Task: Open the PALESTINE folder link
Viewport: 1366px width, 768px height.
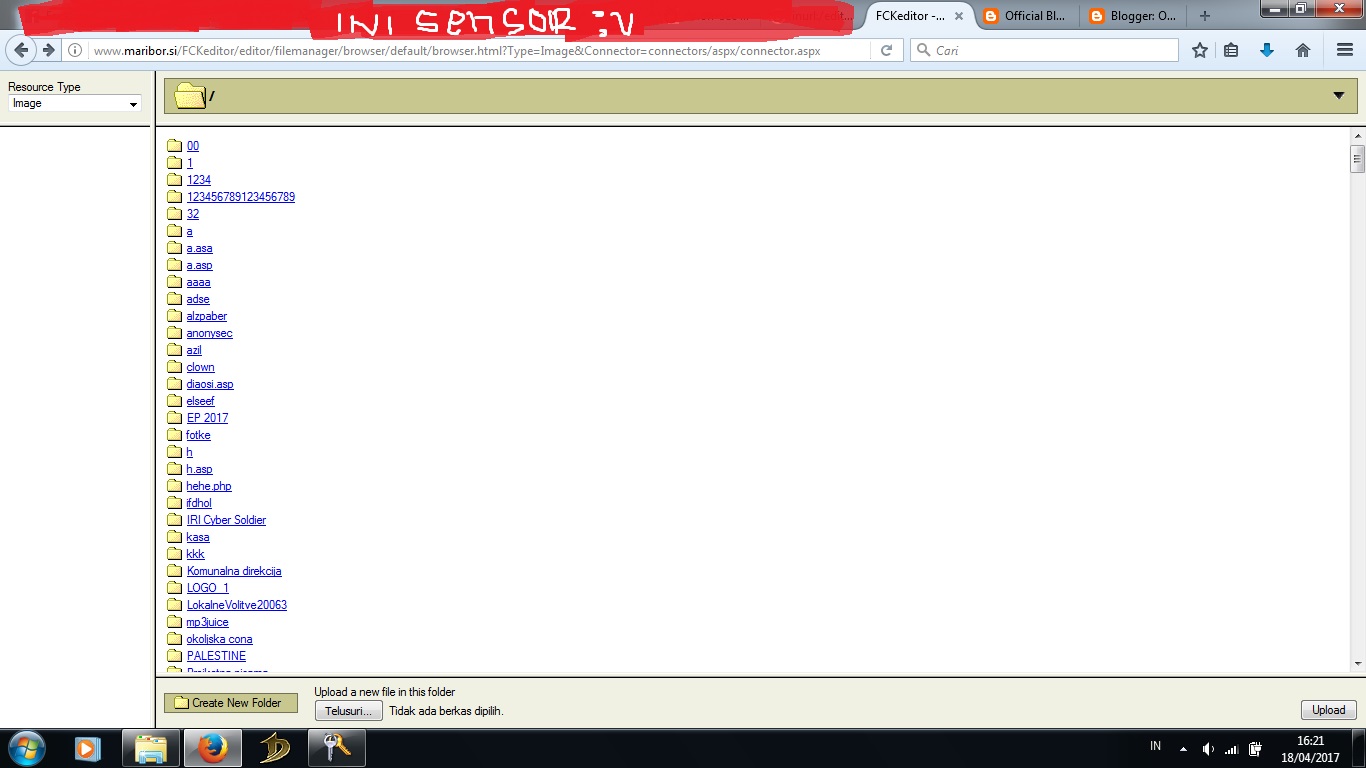Action: (x=216, y=655)
